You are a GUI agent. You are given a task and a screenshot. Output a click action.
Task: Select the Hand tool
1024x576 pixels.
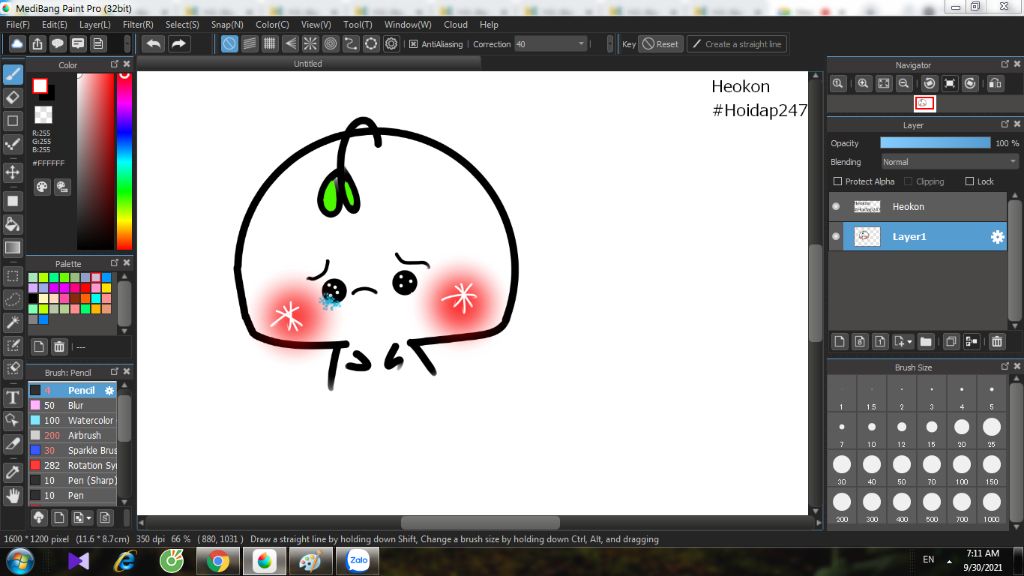pos(12,496)
